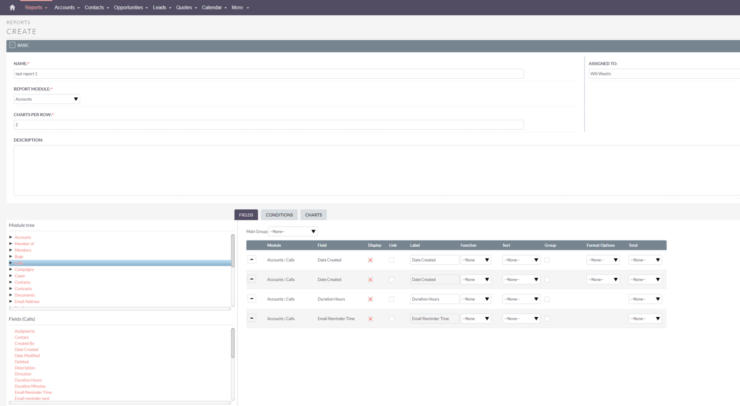The height and width of the screenshot is (406, 740).
Task: Enable Link checkbox for first Date Created row
Action: (392, 260)
